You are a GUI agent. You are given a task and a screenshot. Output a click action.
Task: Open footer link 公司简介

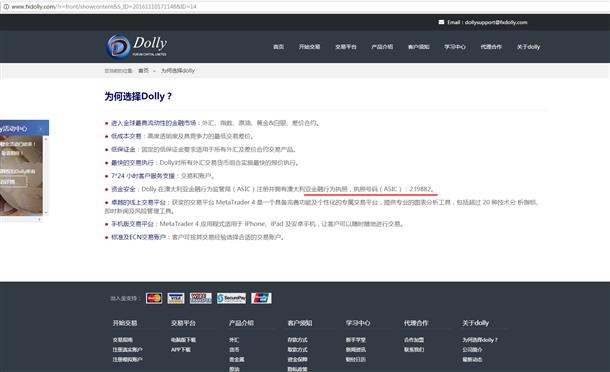pos(472,350)
